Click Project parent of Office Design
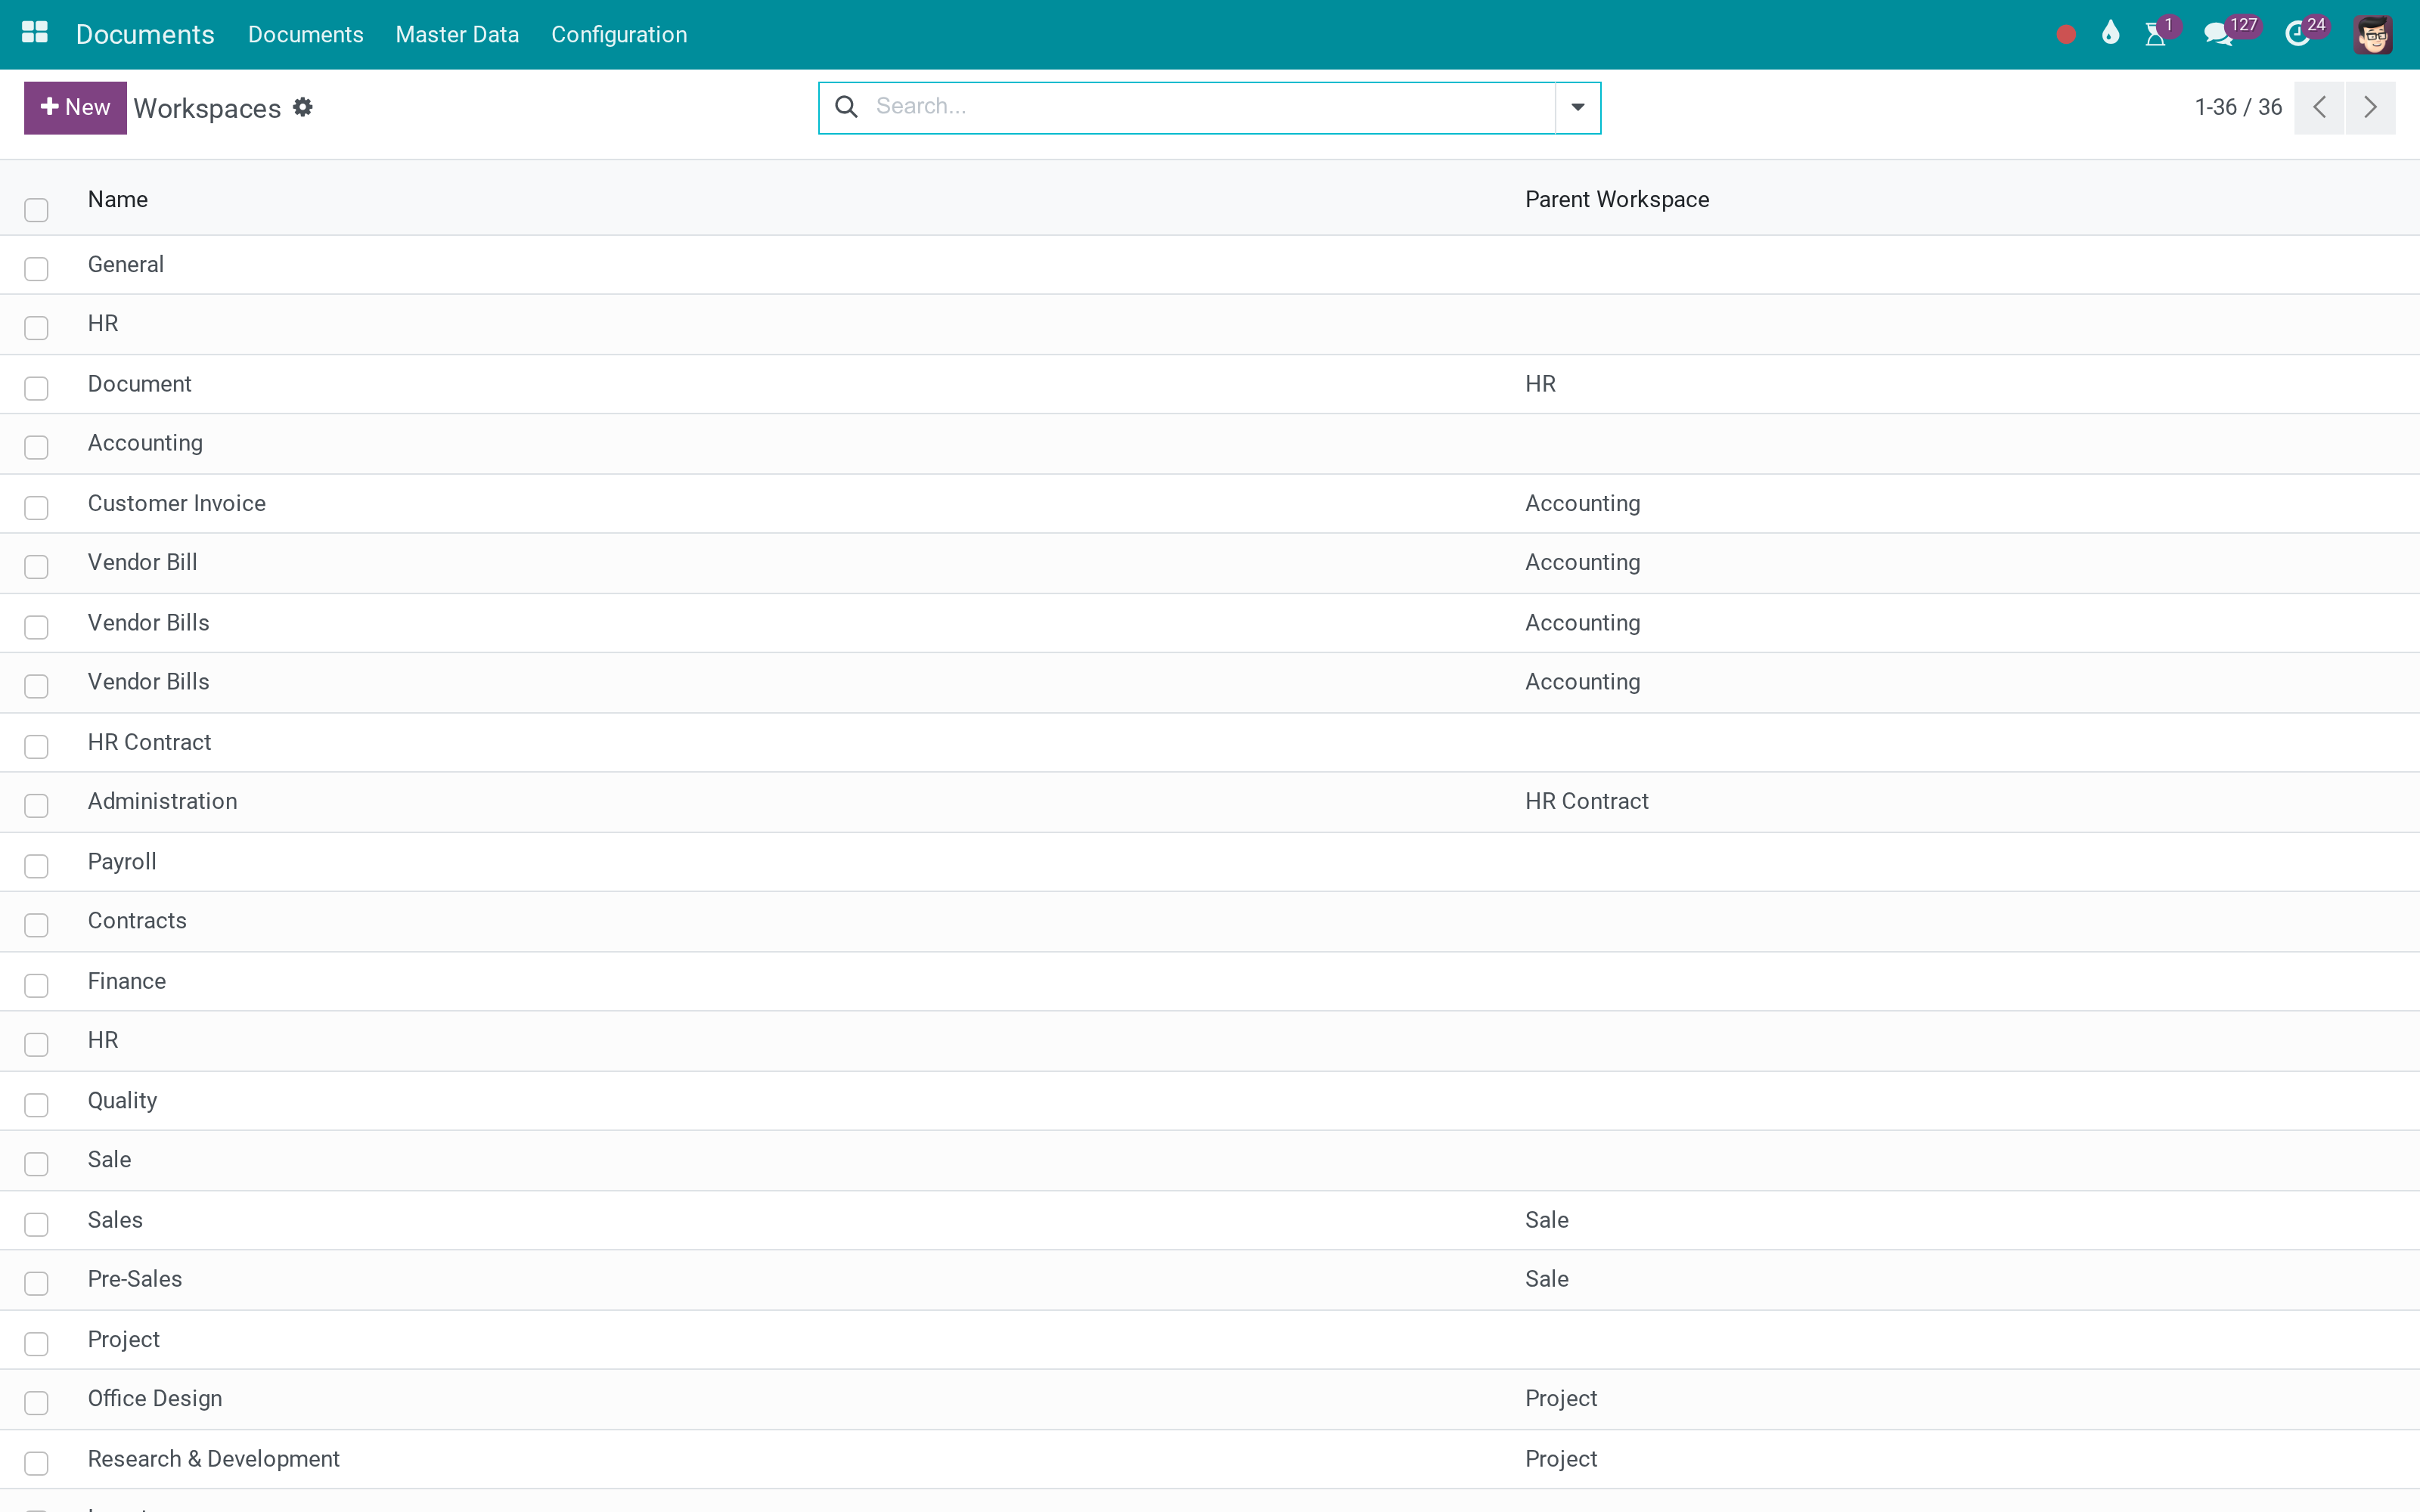Viewport: 2420px width, 1512px height. click(1561, 1398)
